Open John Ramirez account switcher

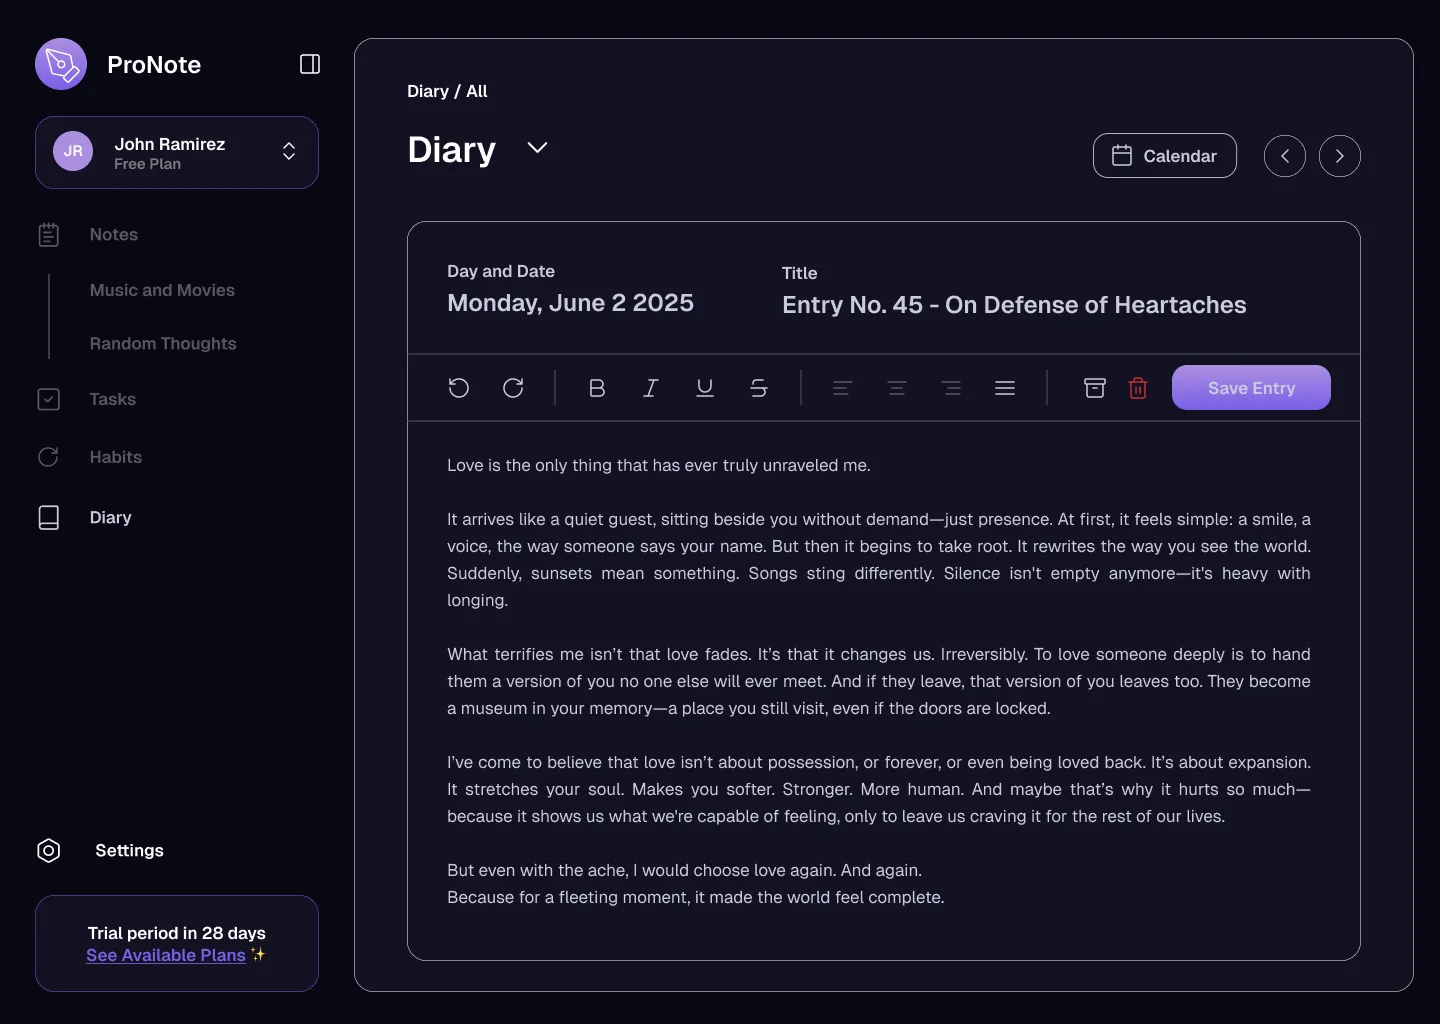[177, 152]
